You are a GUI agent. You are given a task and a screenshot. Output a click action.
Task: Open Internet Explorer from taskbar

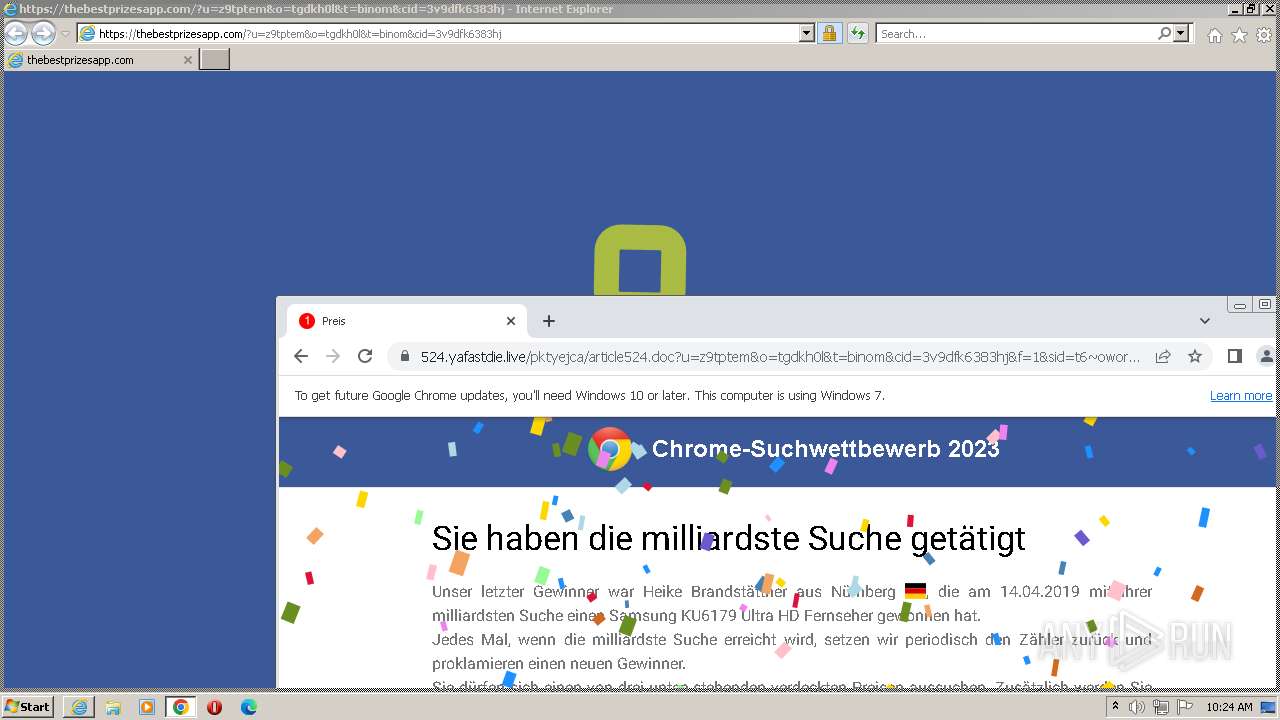pyautogui.click(x=79, y=707)
